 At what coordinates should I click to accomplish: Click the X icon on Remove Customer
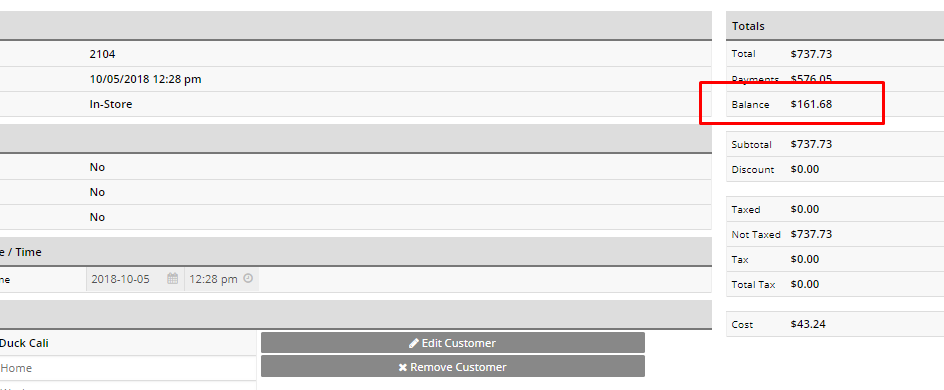[403, 367]
